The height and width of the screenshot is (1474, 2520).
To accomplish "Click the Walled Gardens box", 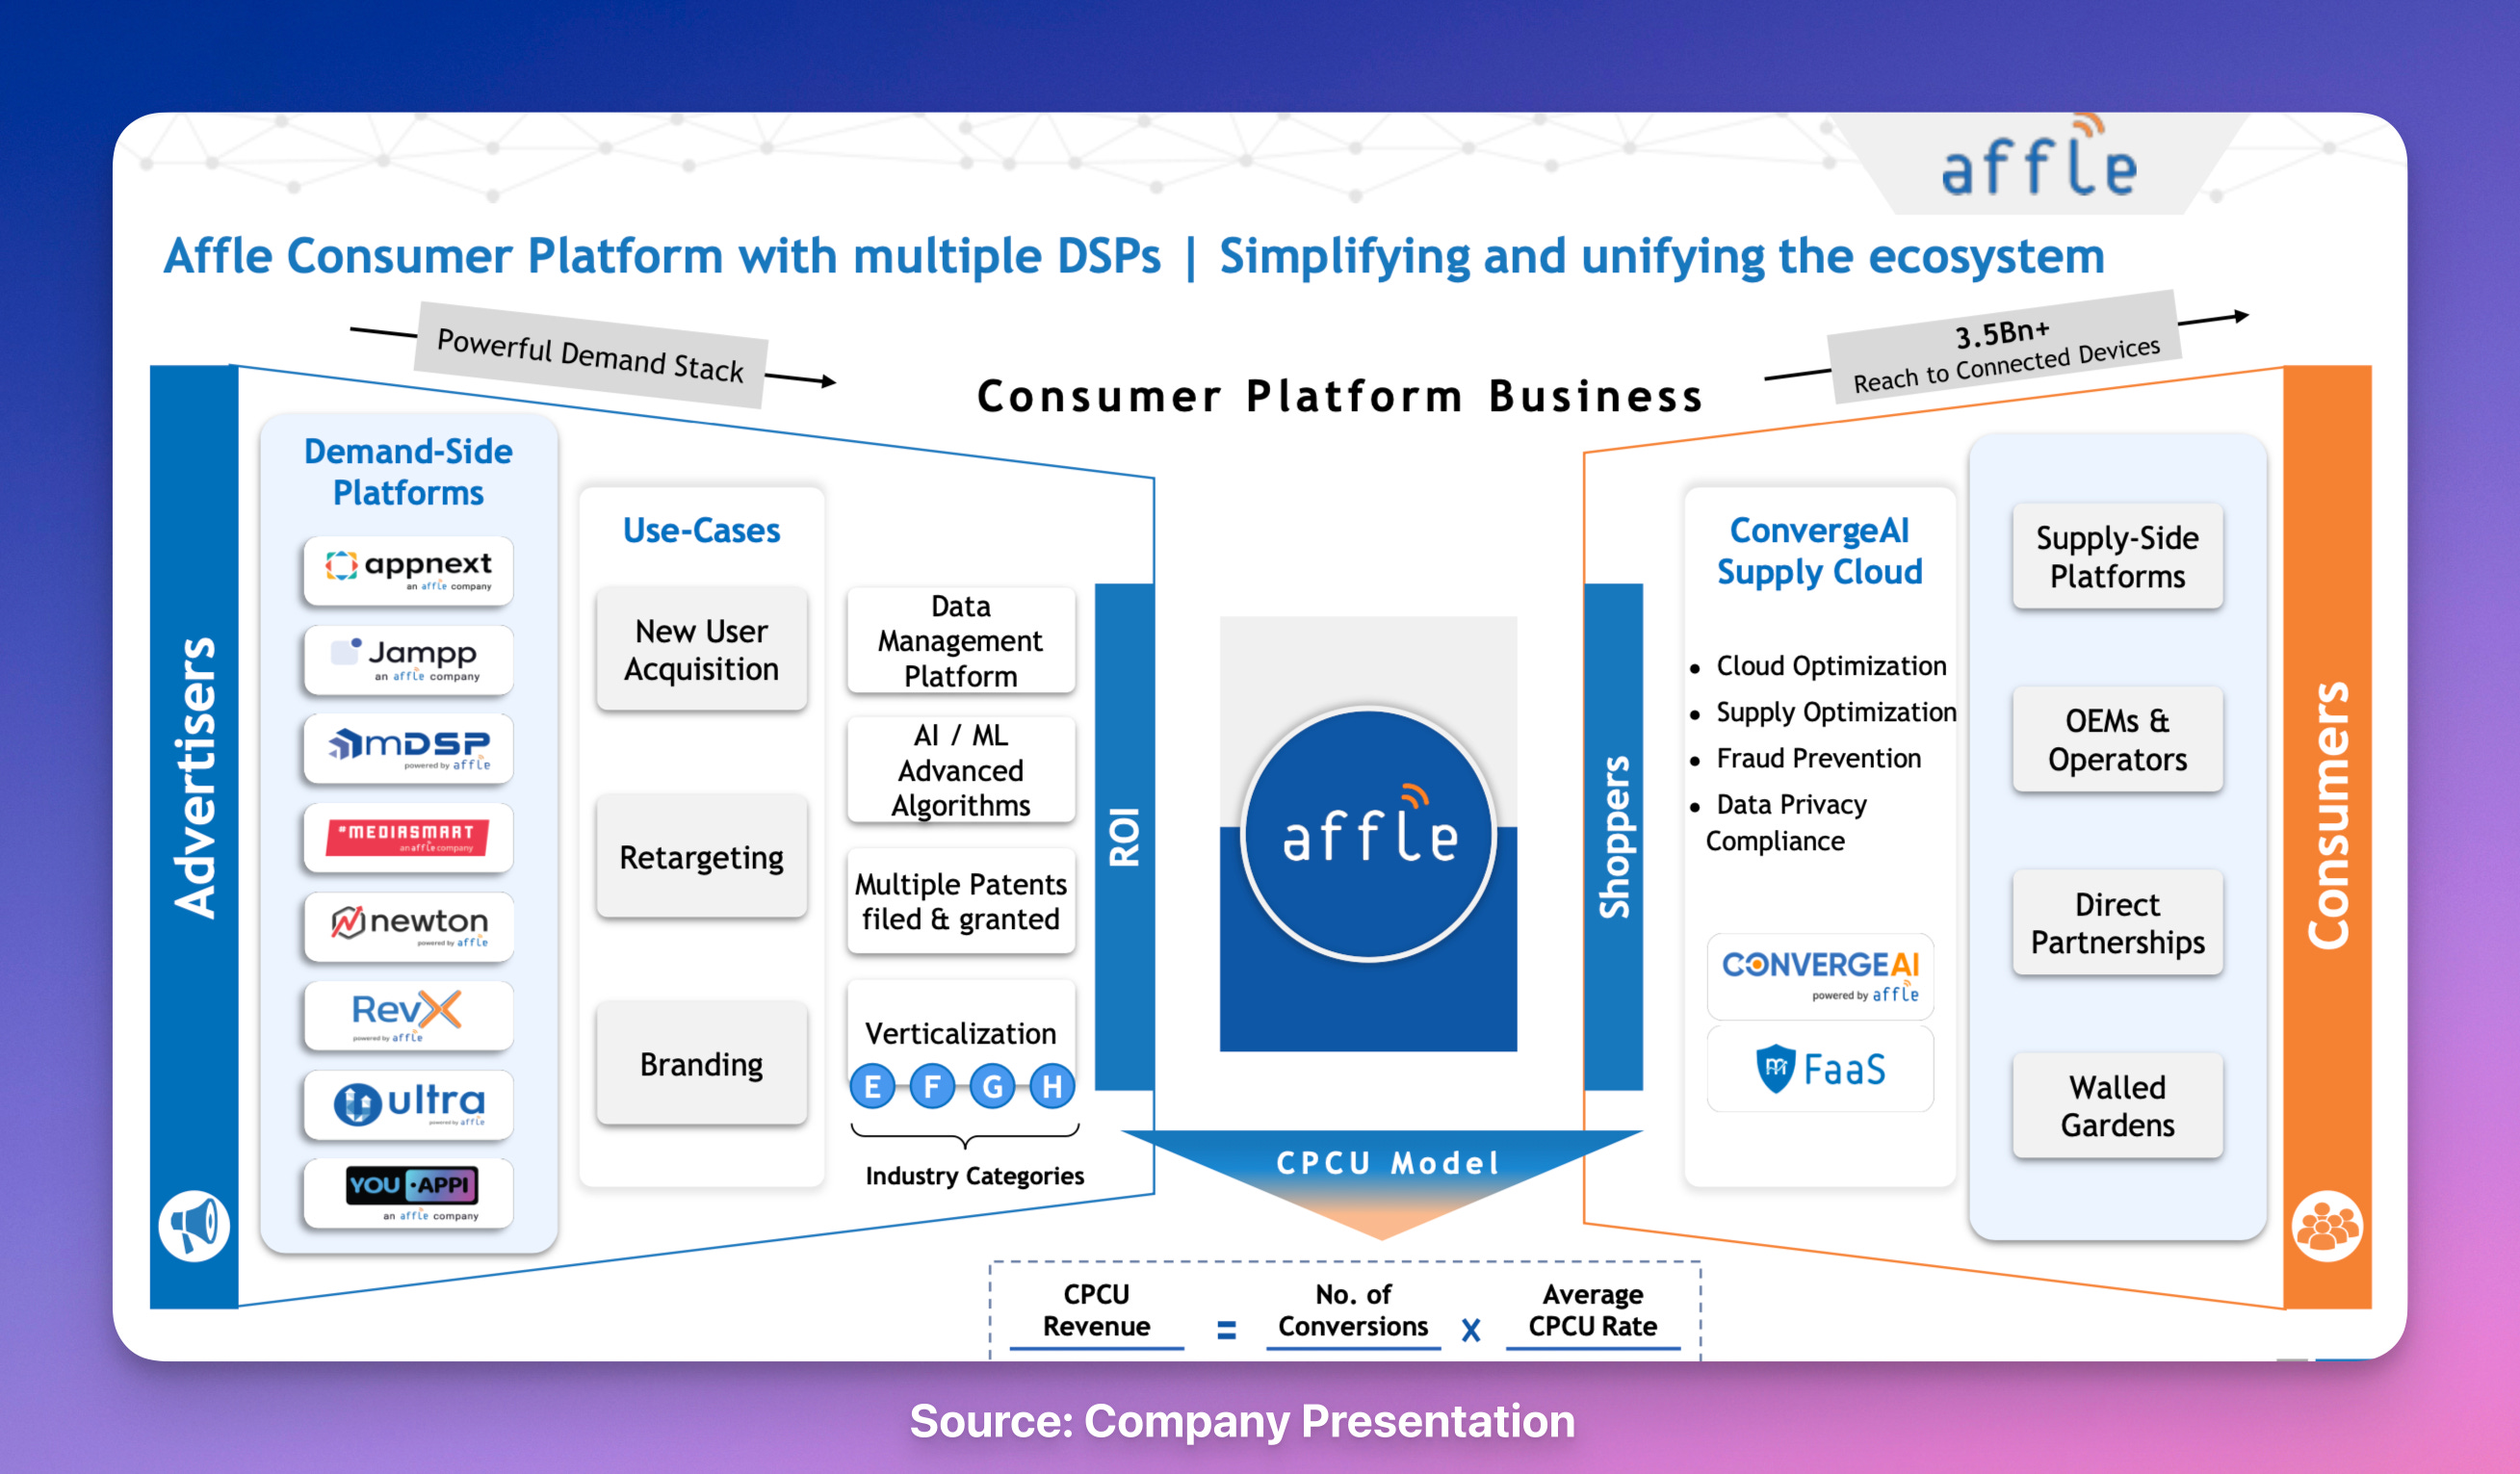I will (x=2117, y=1105).
